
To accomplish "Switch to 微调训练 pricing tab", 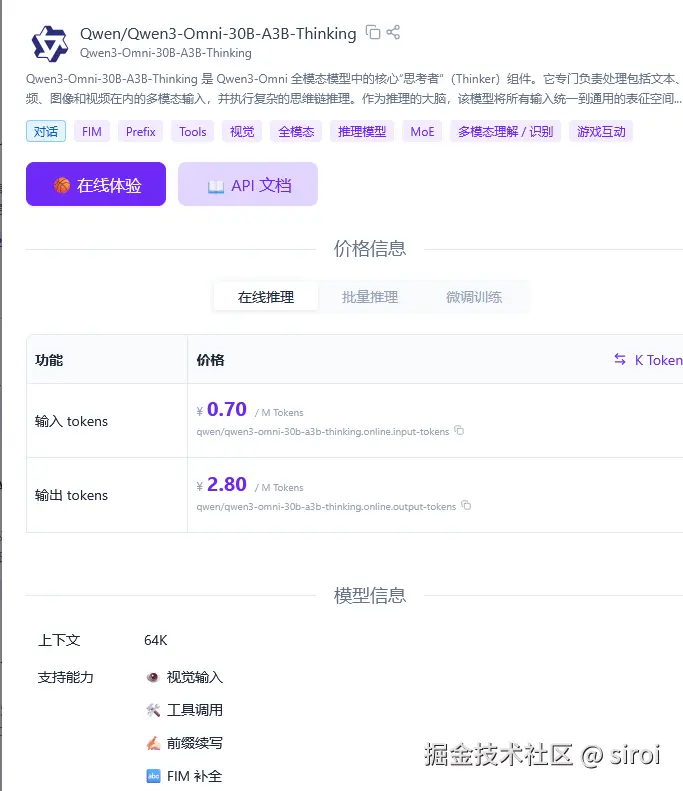I will (x=474, y=297).
